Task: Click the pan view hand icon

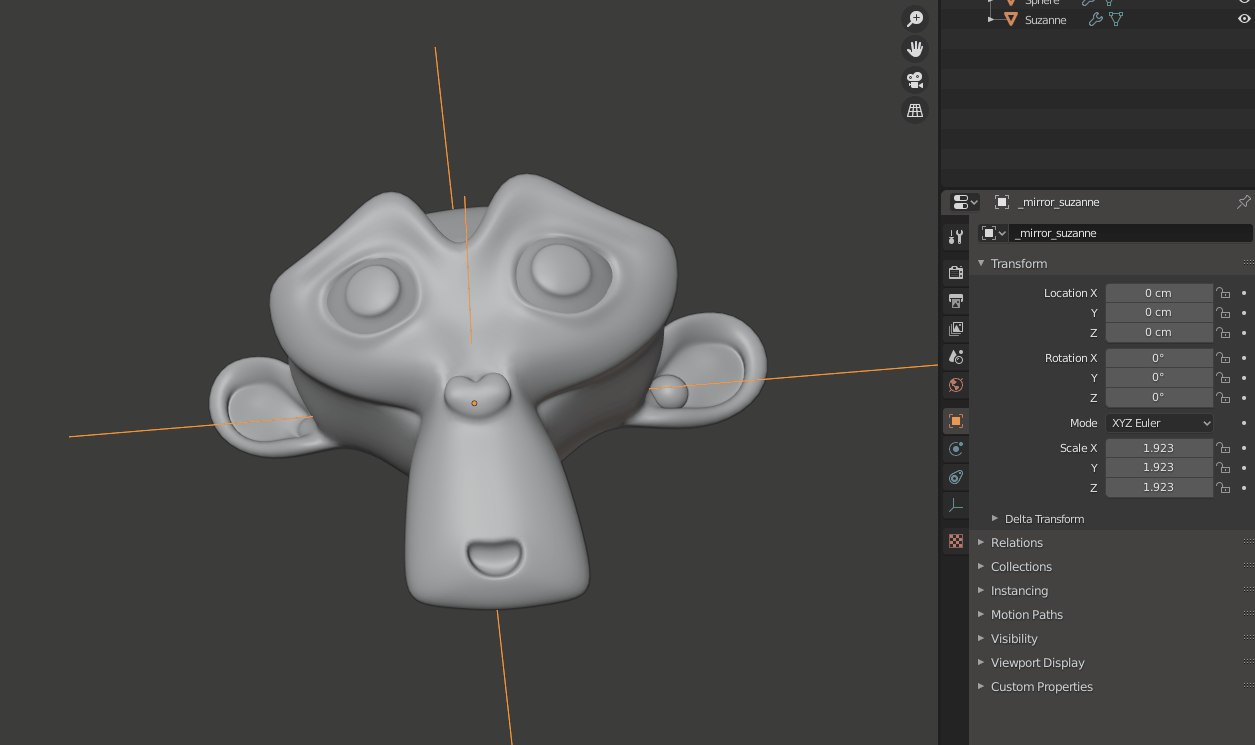Action: point(914,49)
